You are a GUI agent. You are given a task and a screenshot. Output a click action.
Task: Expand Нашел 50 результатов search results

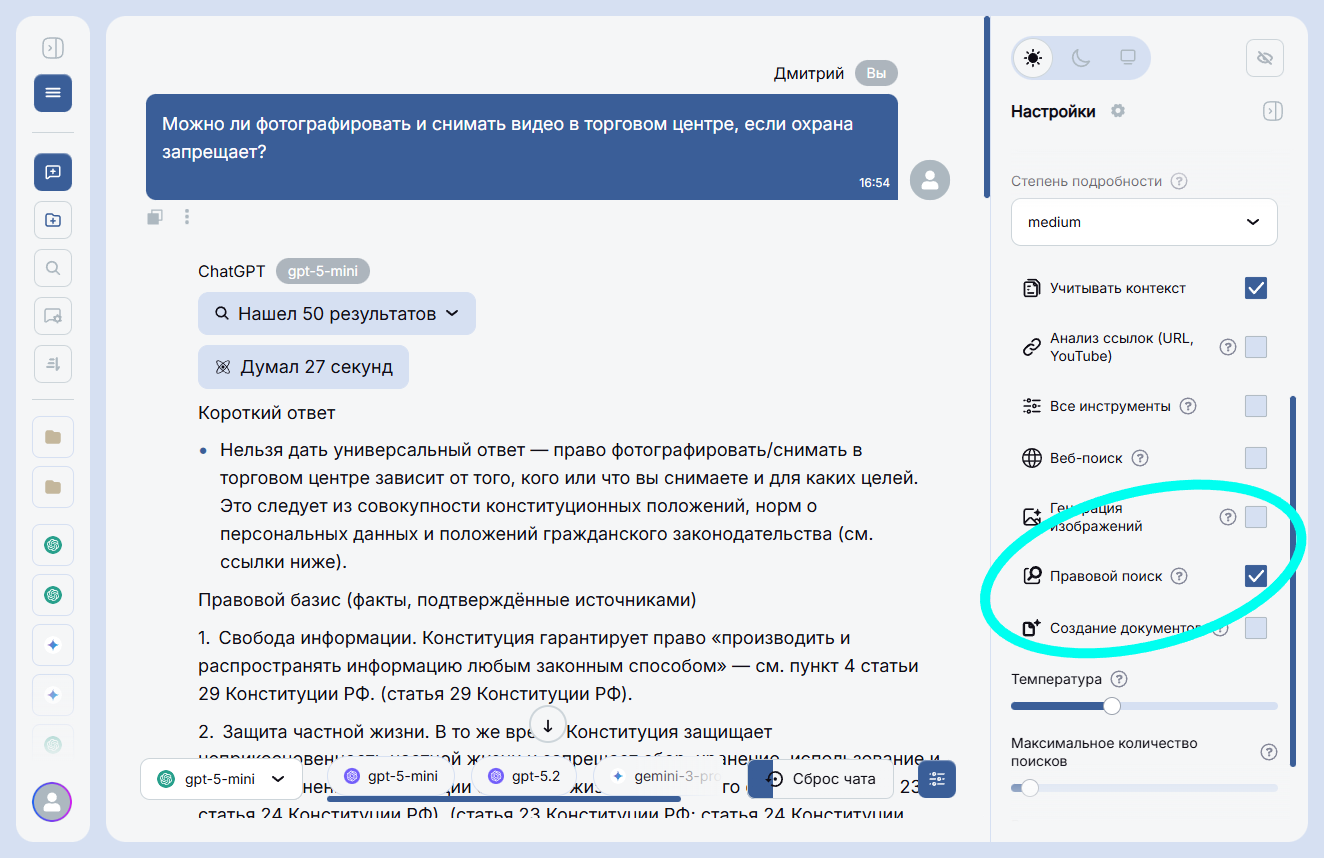click(336, 313)
